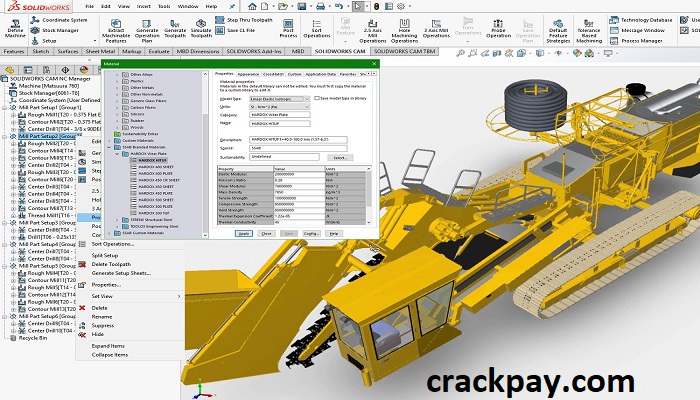Open the Set View submenu arrow
Image resolution: width=700 pixels, height=400 pixels.
tap(179, 296)
